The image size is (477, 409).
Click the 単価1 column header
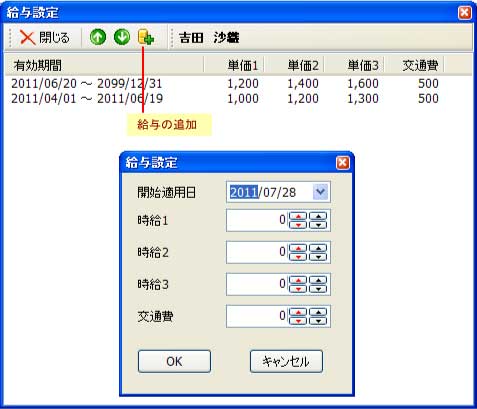[234, 65]
